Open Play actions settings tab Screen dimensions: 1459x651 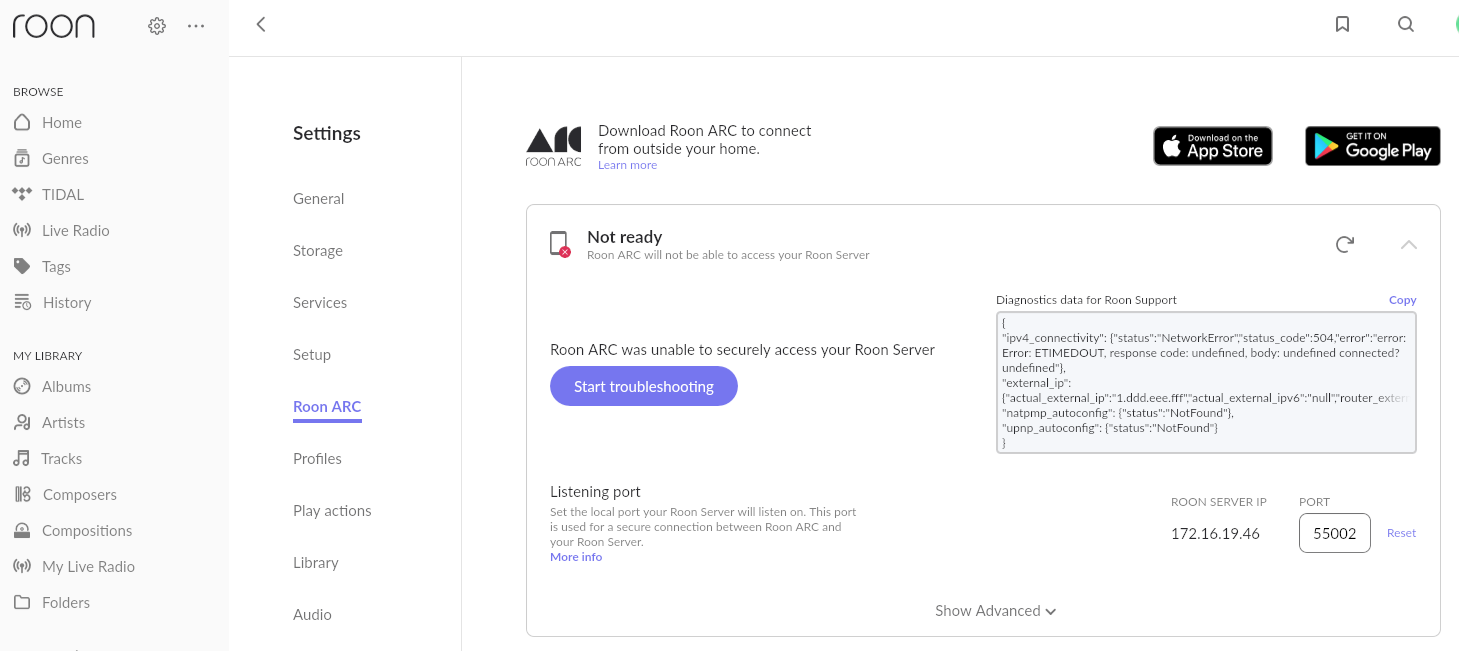pyautogui.click(x=332, y=510)
